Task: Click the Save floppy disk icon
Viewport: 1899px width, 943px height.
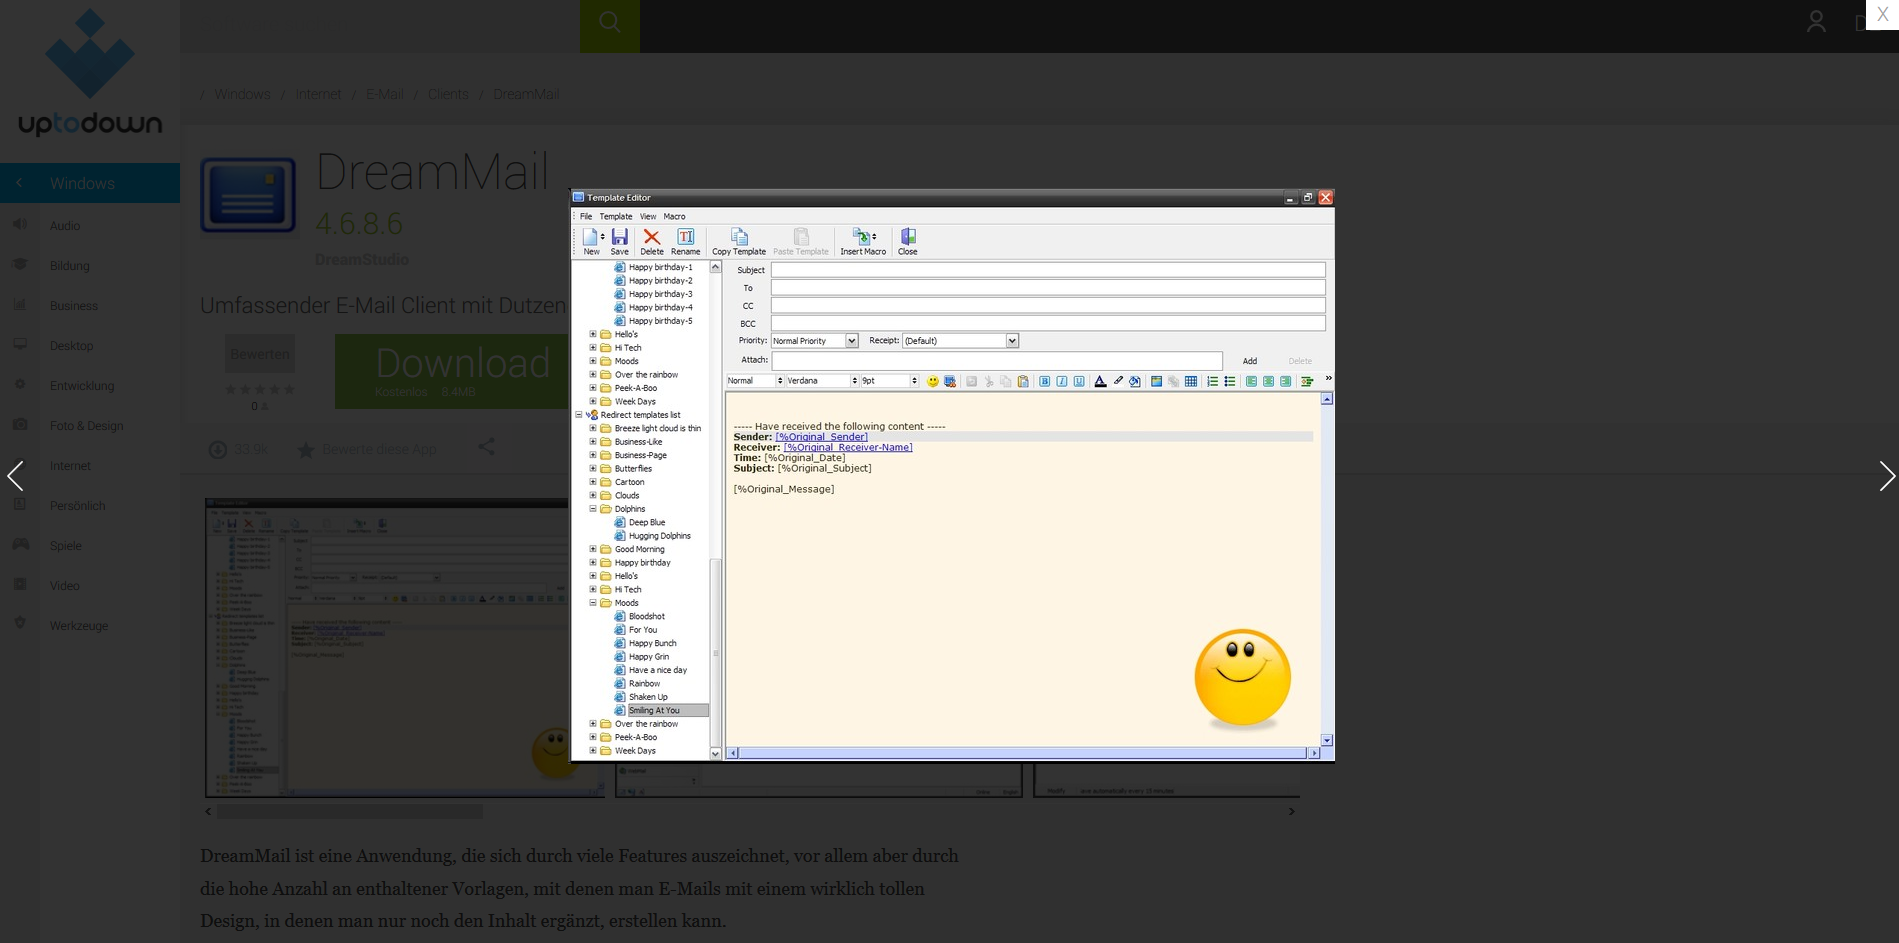Action: pyautogui.click(x=620, y=237)
